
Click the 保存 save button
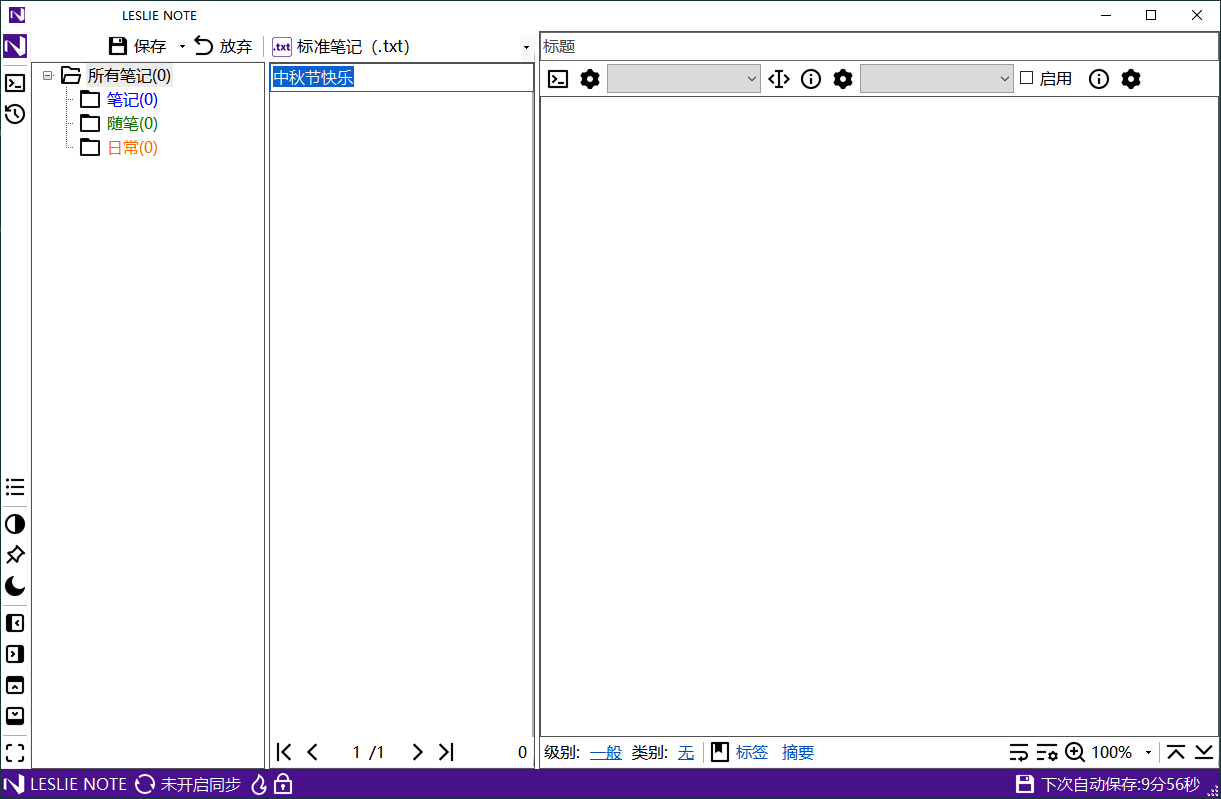click(138, 46)
